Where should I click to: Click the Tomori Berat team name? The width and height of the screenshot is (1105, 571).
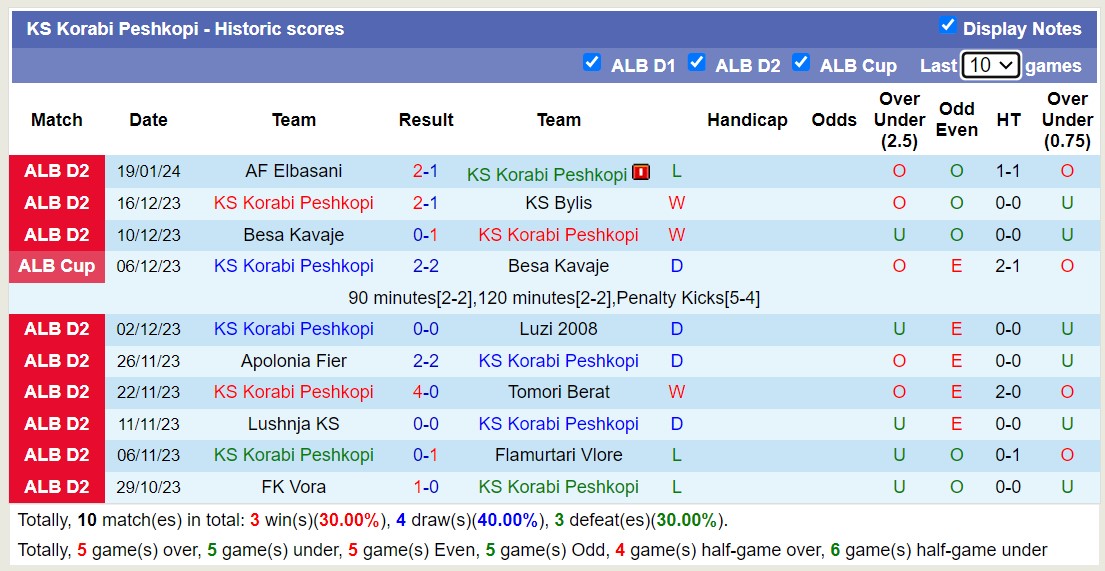coord(558,392)
